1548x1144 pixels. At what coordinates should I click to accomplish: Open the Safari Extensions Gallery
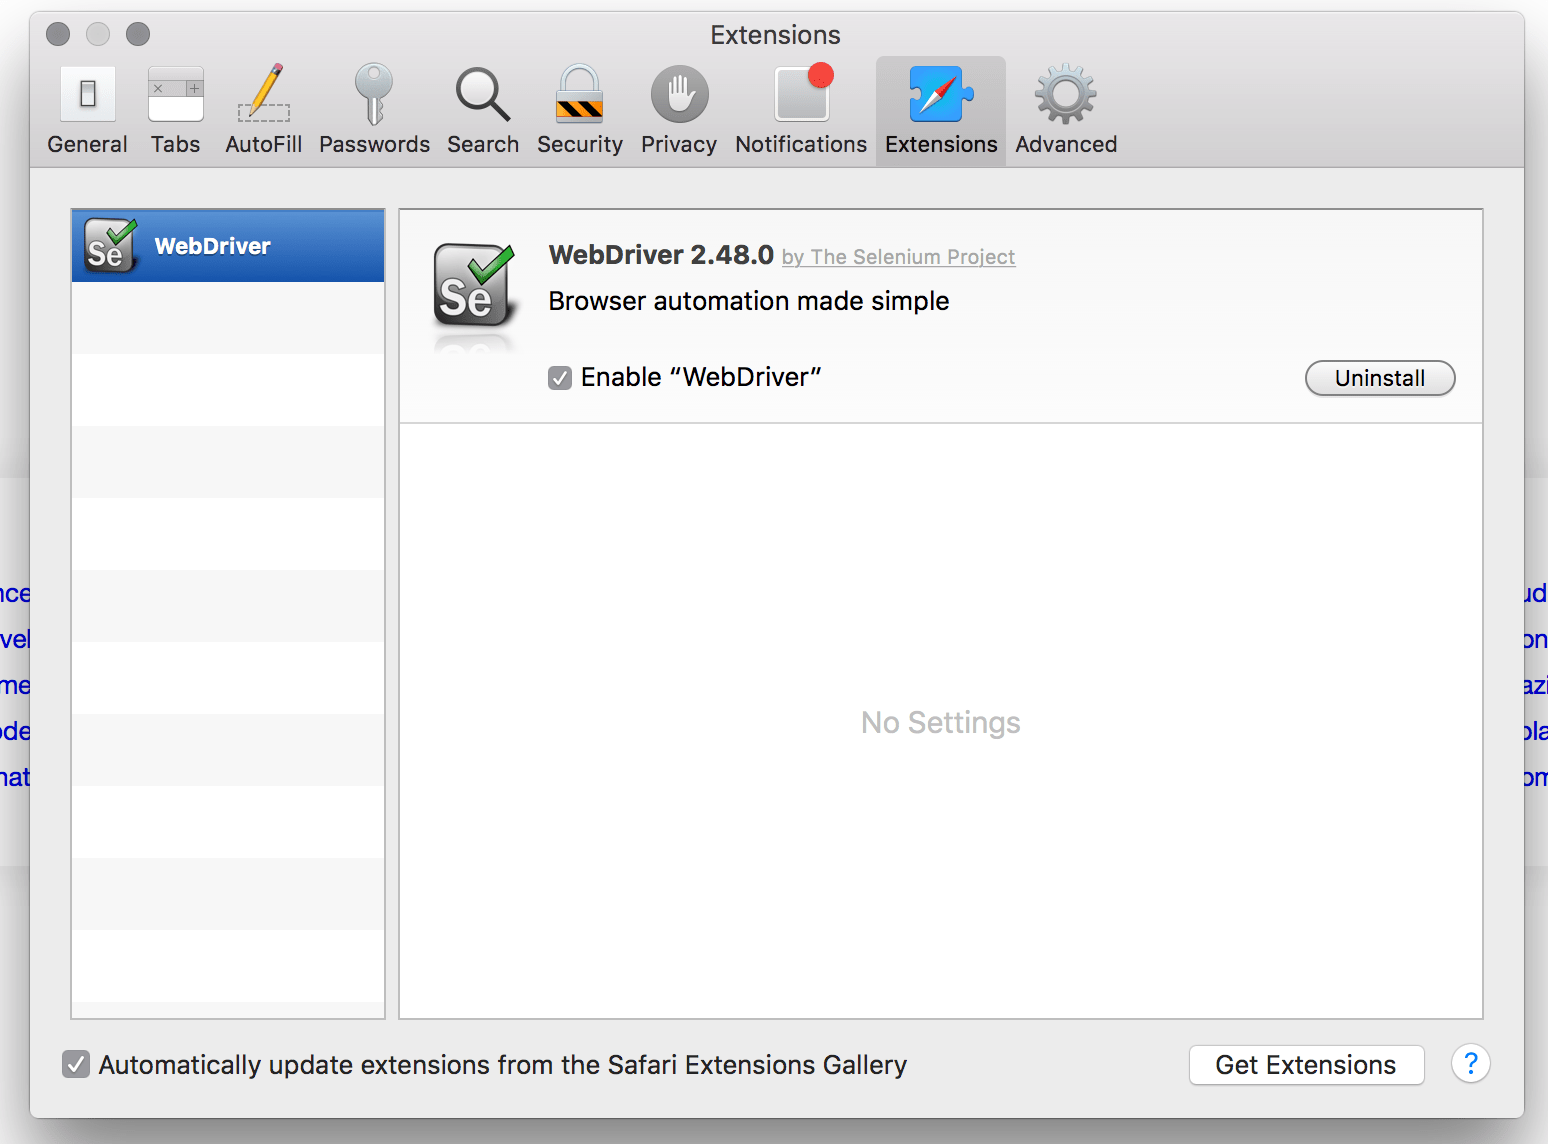tap(1306, 1065)
